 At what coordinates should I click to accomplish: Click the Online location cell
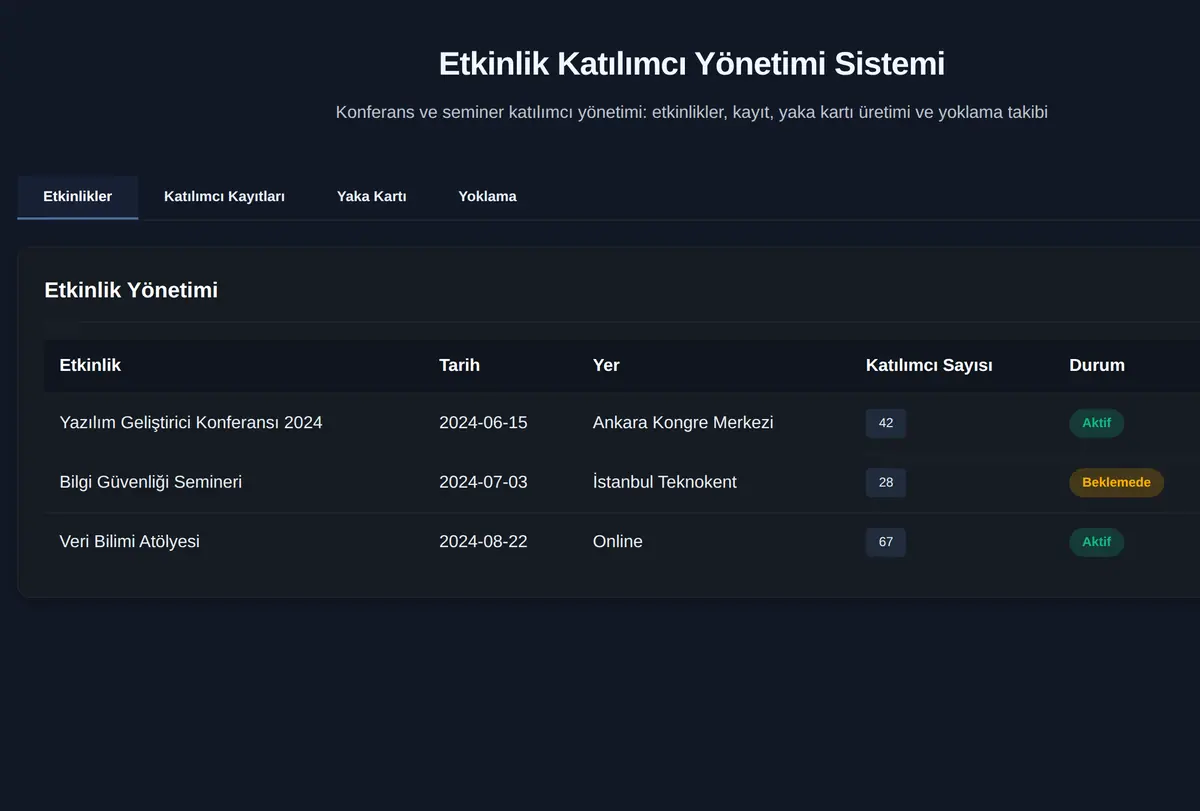618,542
